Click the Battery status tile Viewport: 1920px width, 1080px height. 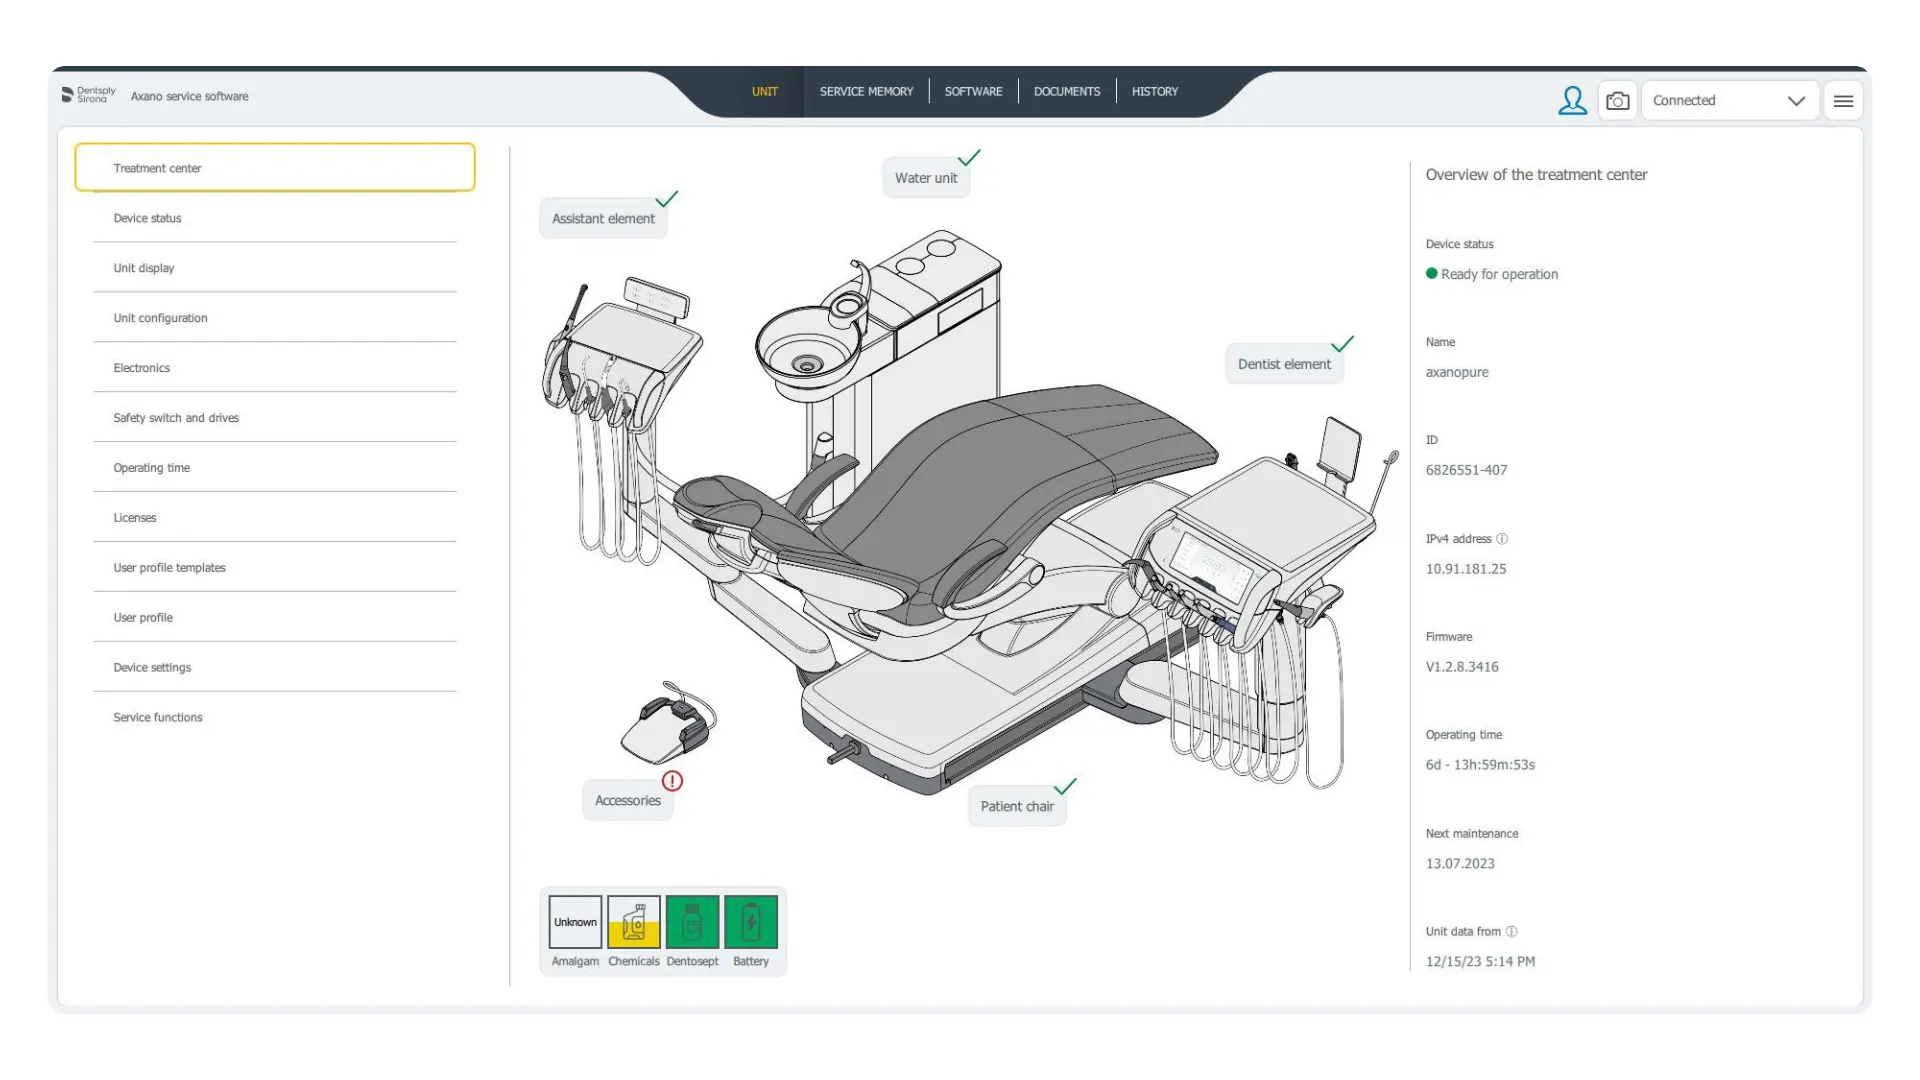coord(751,922)
